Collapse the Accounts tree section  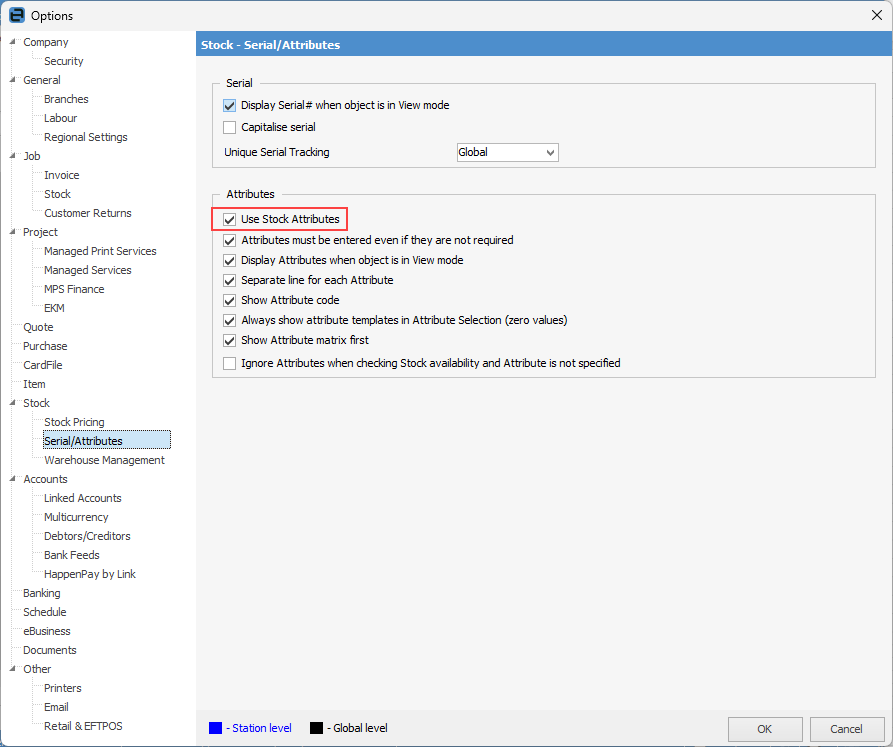[x=12, y=479]
